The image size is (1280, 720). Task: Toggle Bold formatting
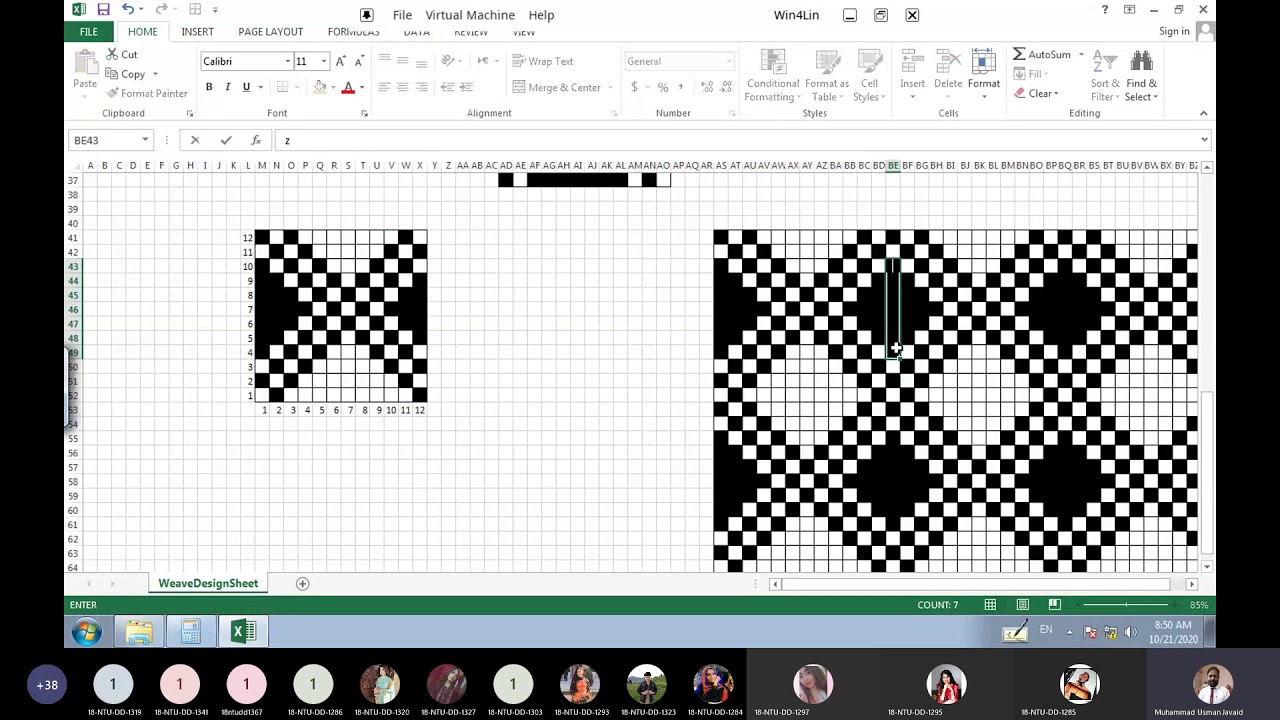[x=209, y=87]
